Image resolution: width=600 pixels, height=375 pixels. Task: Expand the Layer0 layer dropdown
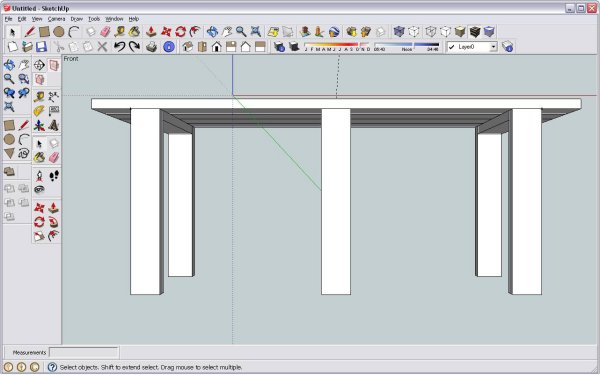coord(493,47)
